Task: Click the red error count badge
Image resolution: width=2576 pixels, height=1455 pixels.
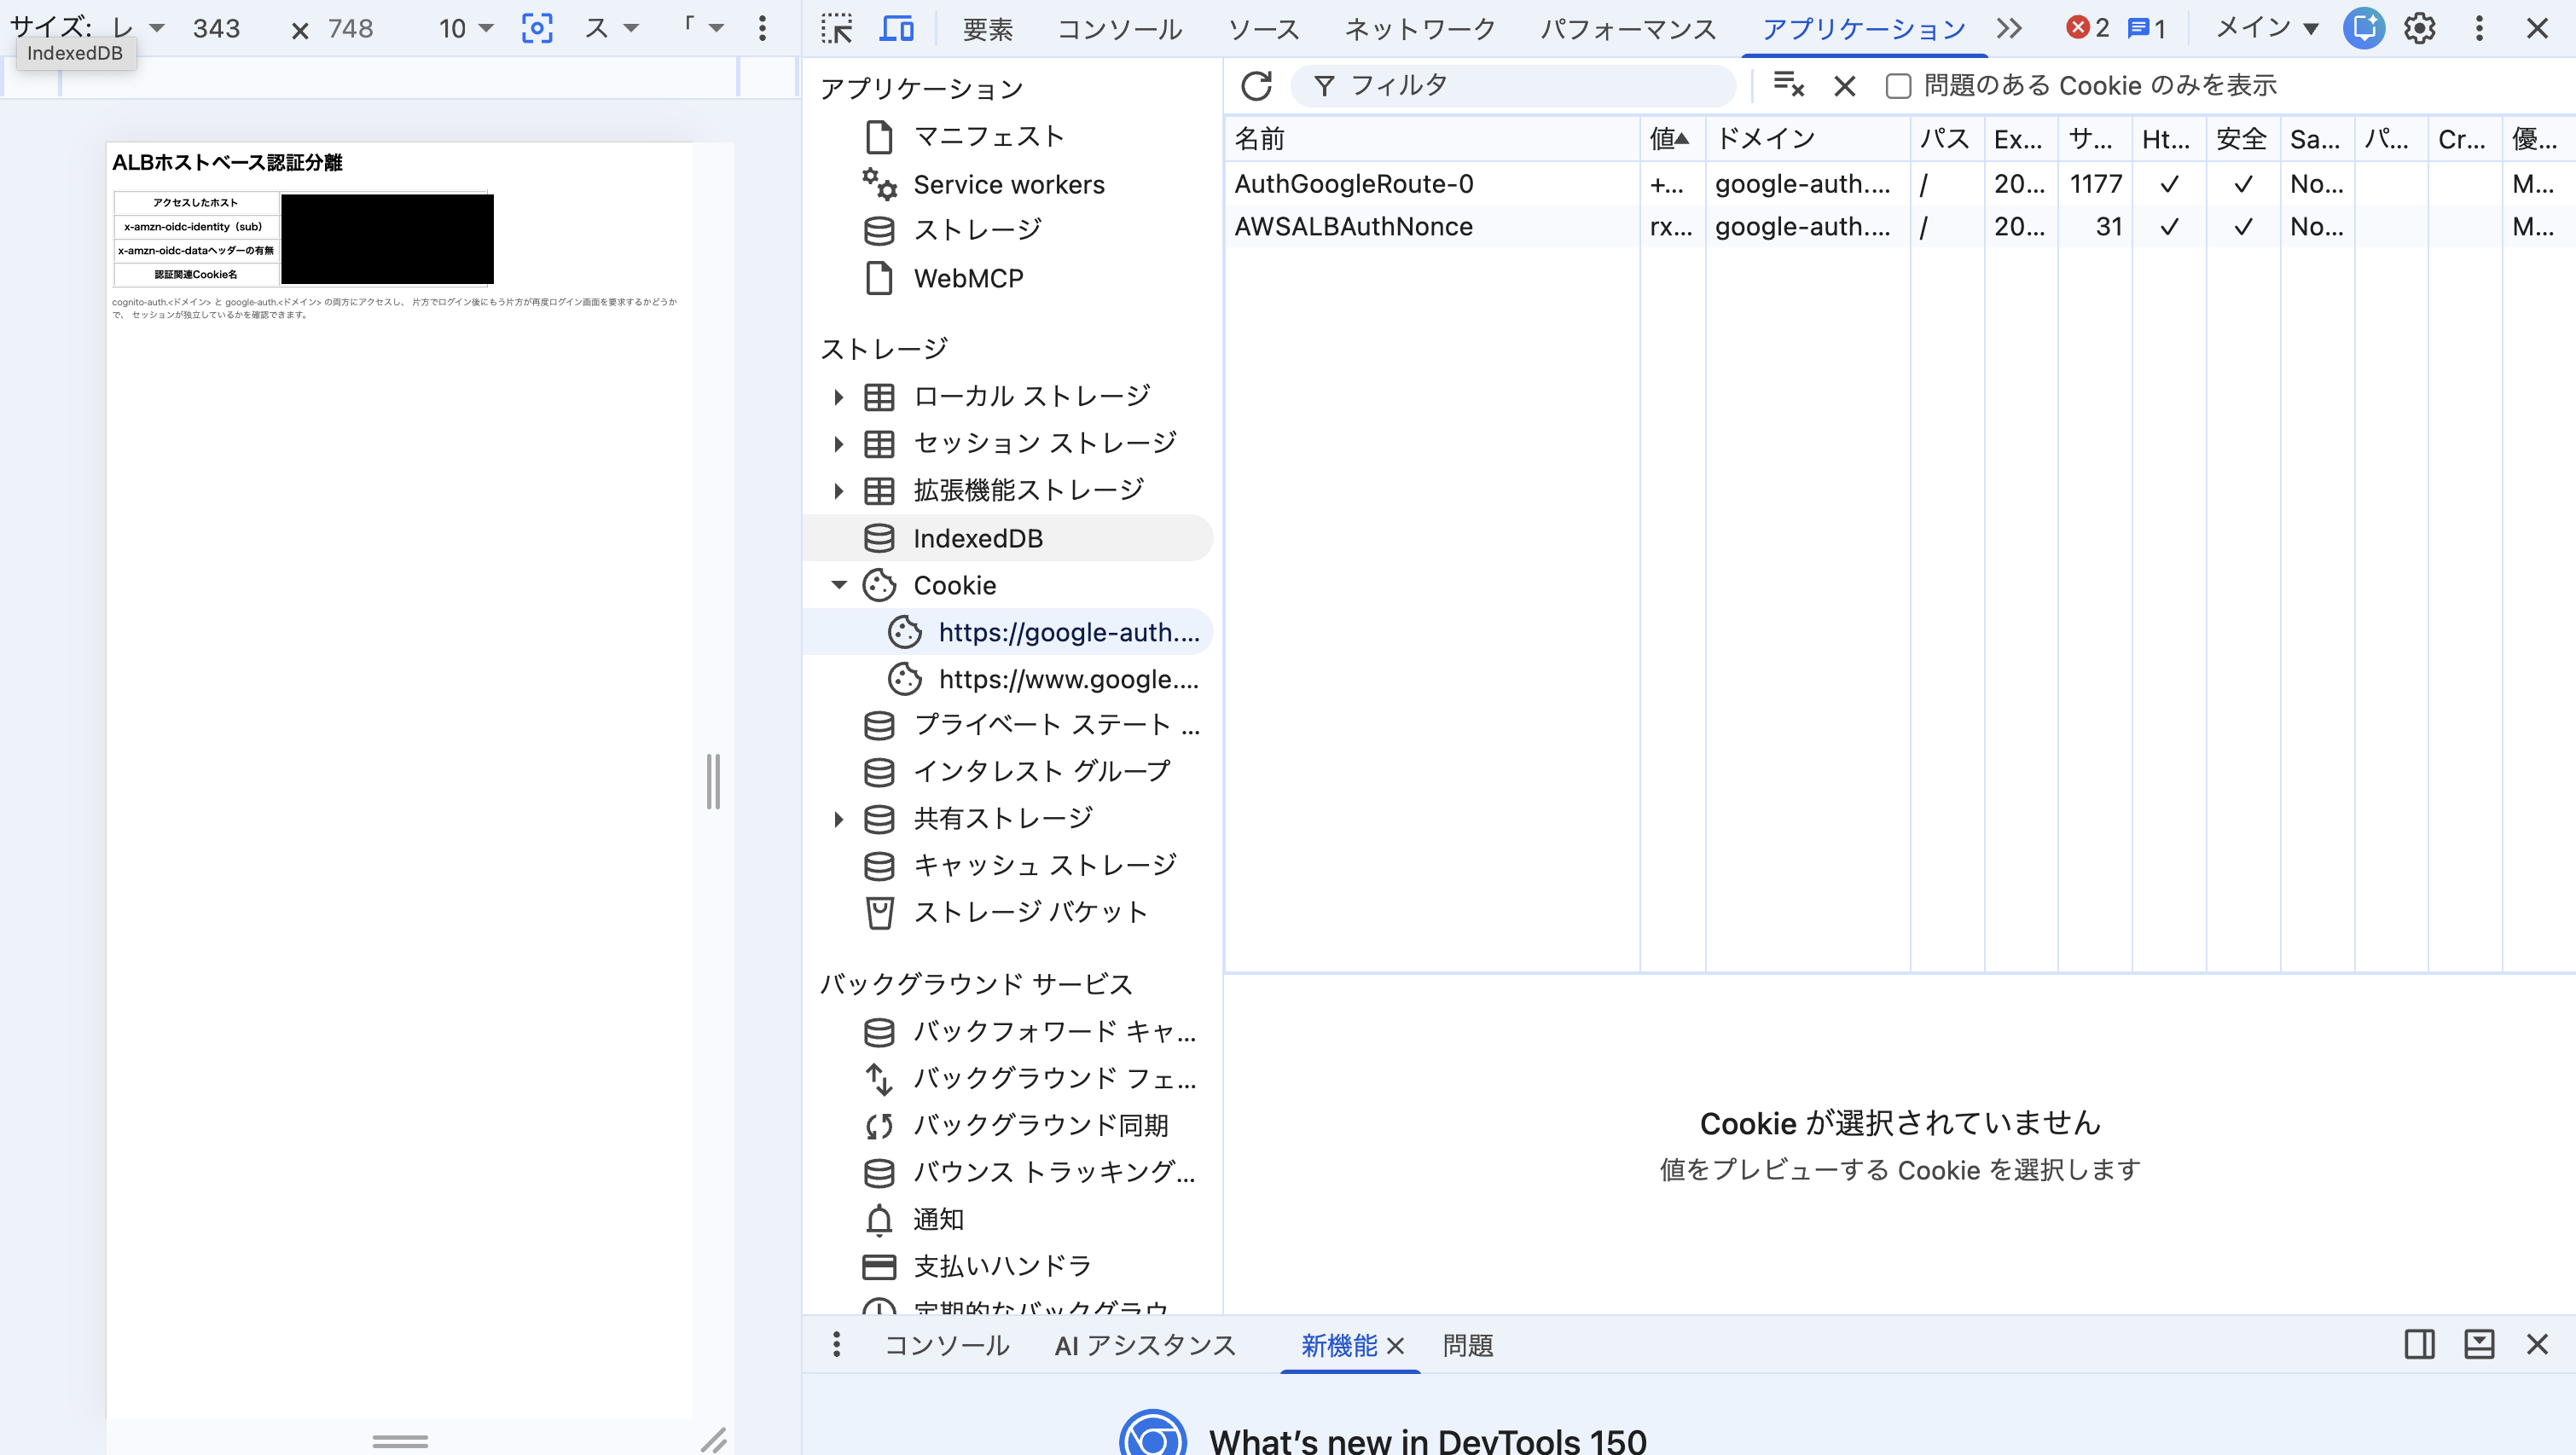Action: (x=2088, y=28)
